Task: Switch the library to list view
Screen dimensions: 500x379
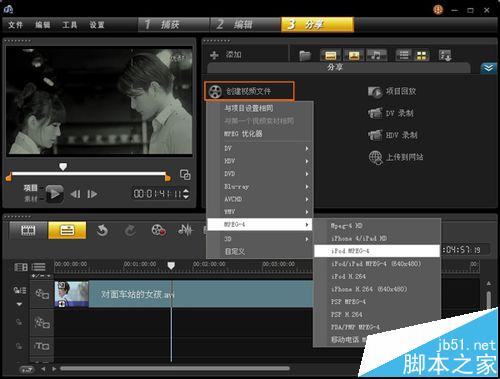Action: pyautogui.click(x=404, y=55)
